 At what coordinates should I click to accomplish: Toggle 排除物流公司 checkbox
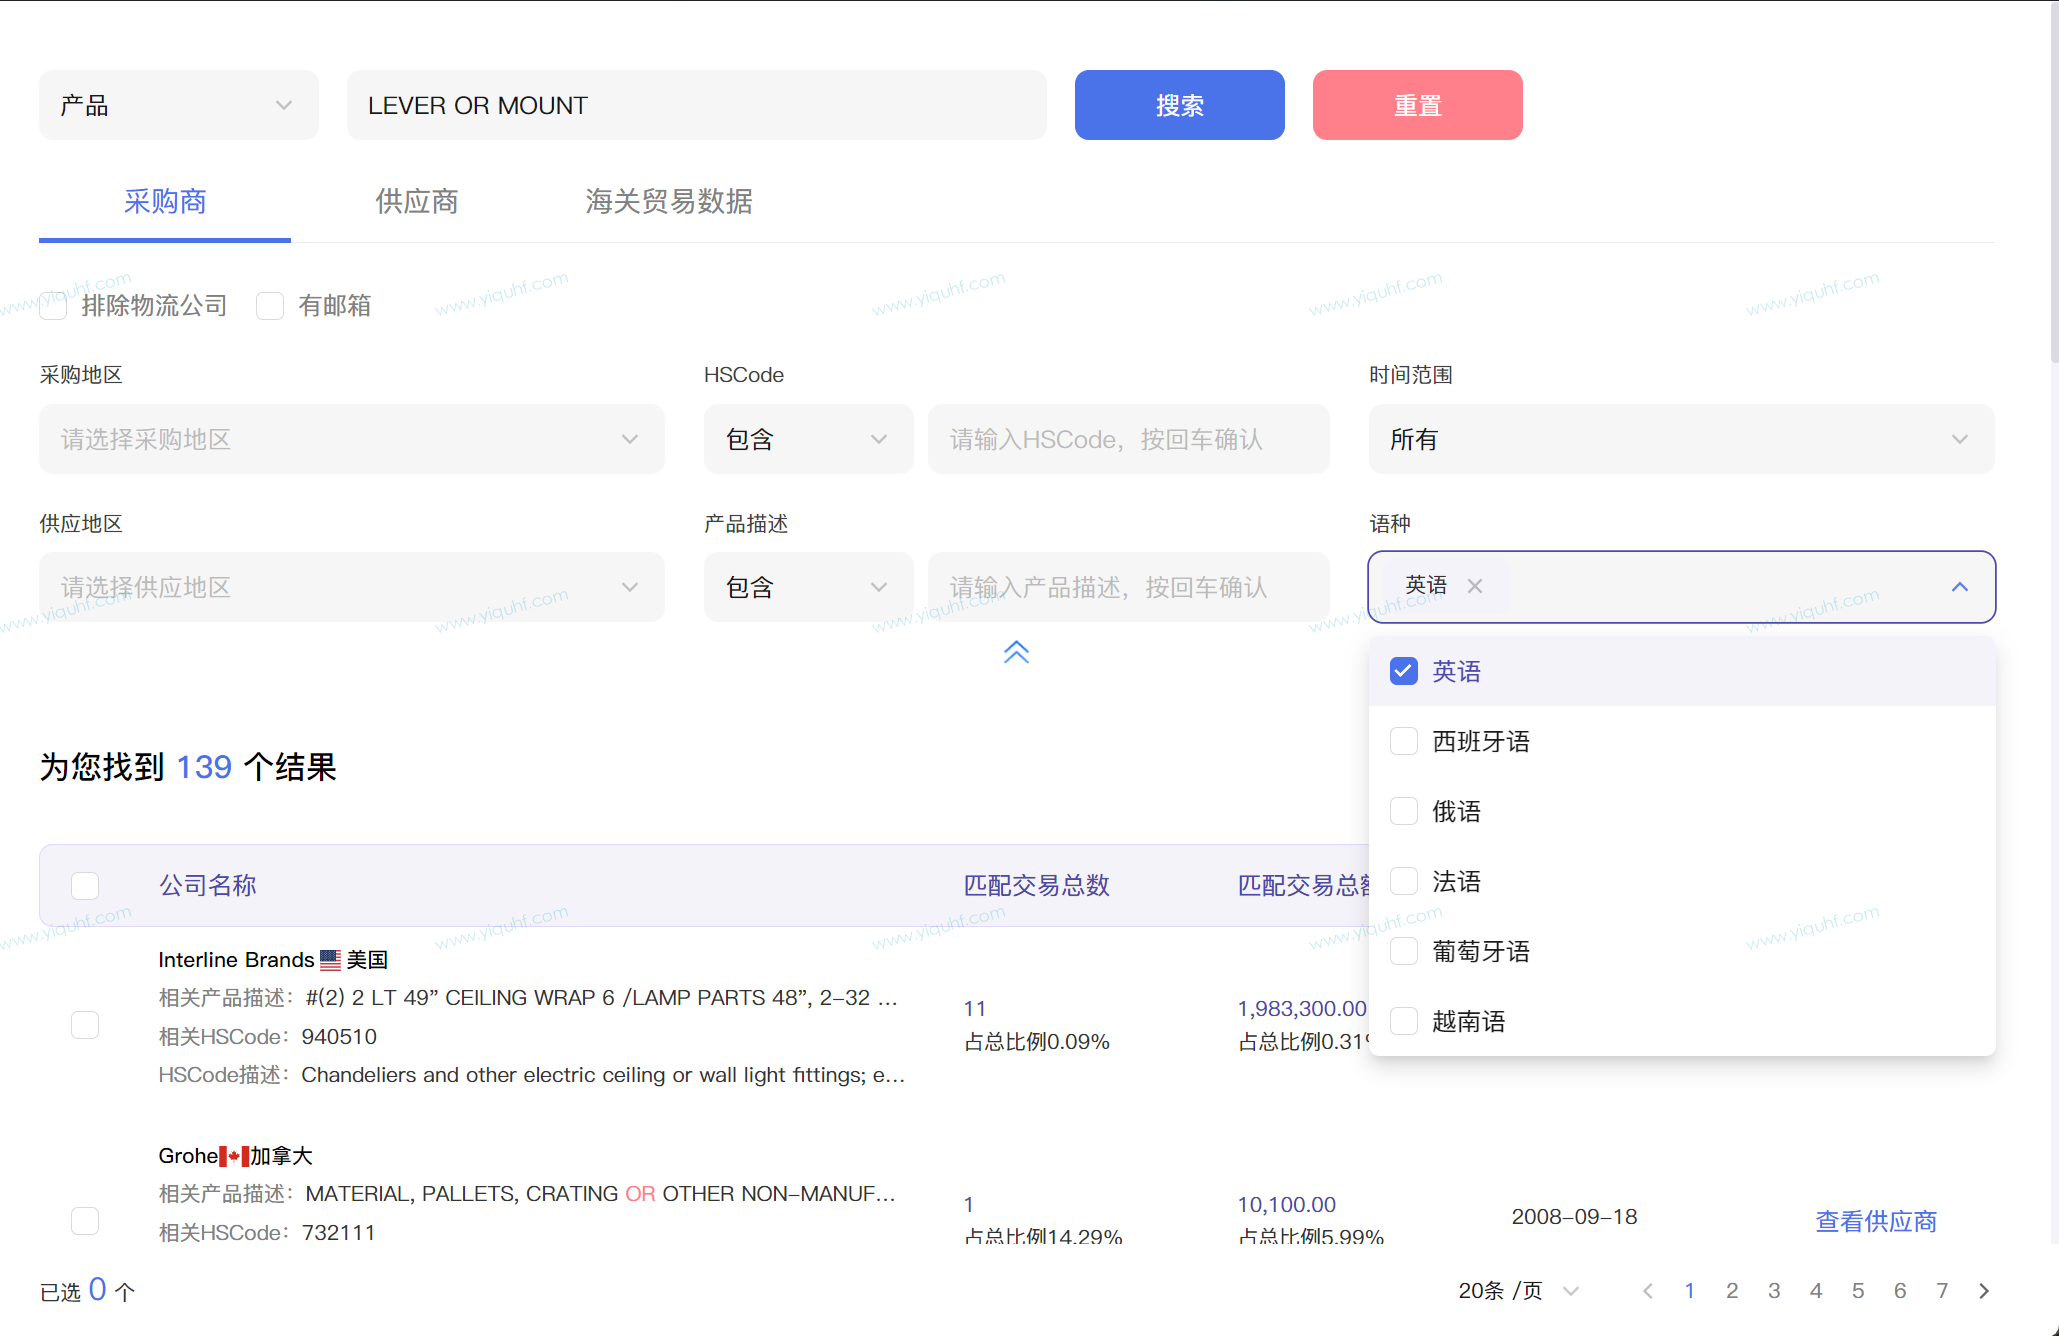53,306
